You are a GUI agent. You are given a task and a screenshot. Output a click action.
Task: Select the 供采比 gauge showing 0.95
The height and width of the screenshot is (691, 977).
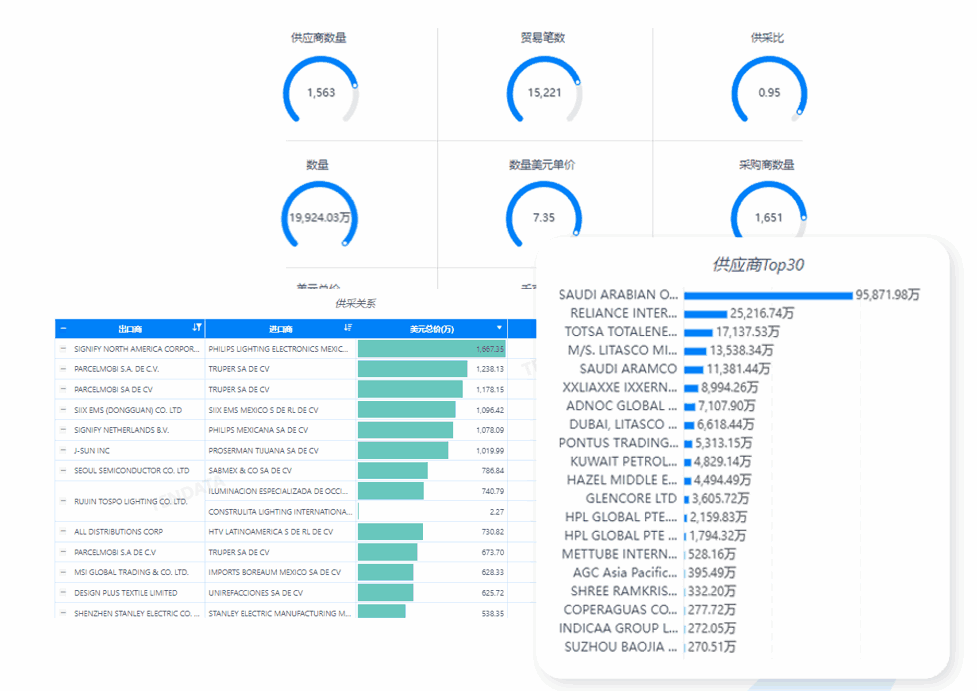pos(768,92)
